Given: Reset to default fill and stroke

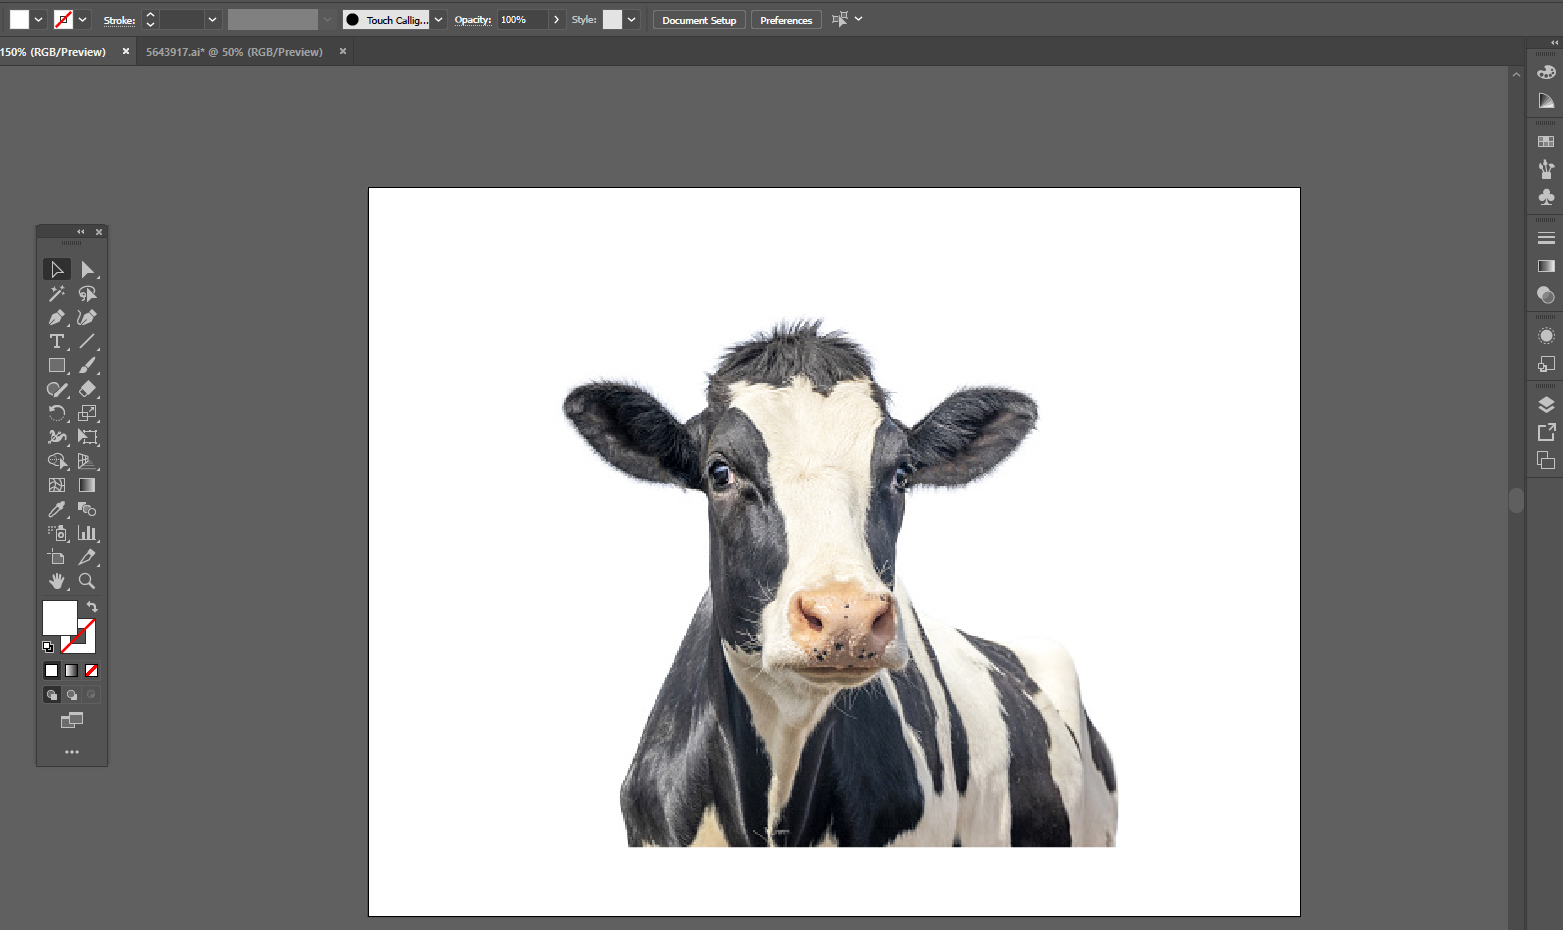Looking at the screenshot, I should coord(48,647).
